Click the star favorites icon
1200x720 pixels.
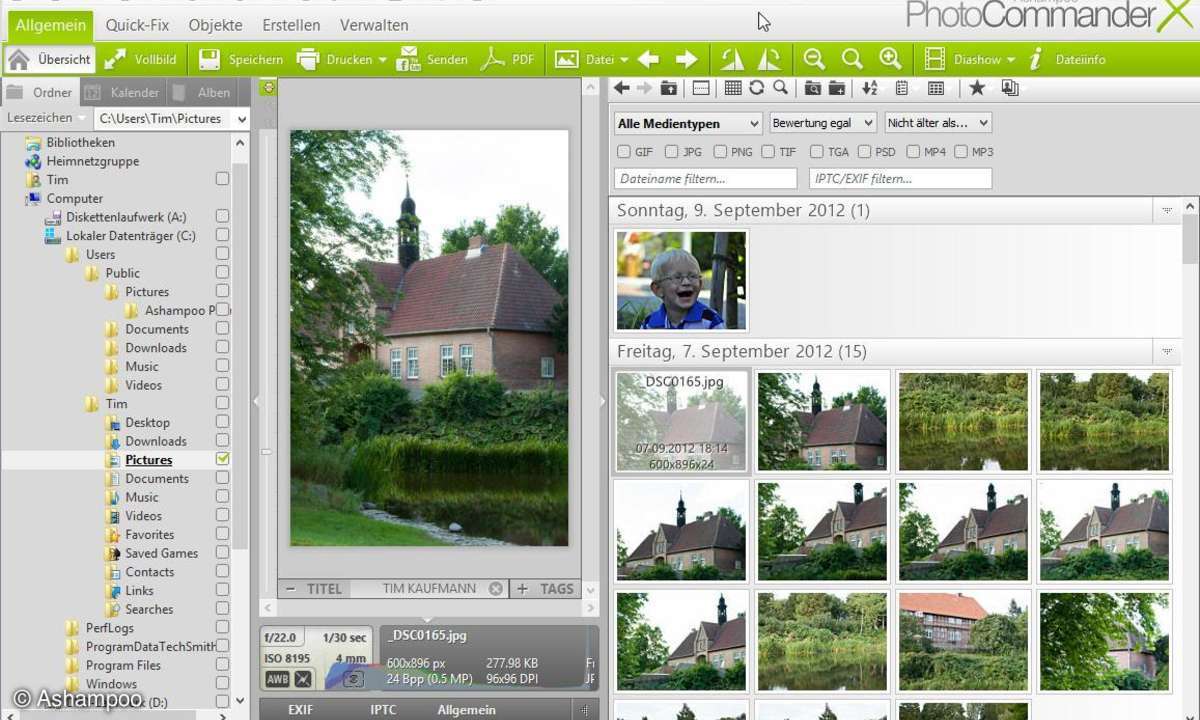click(x=977, y=88)
